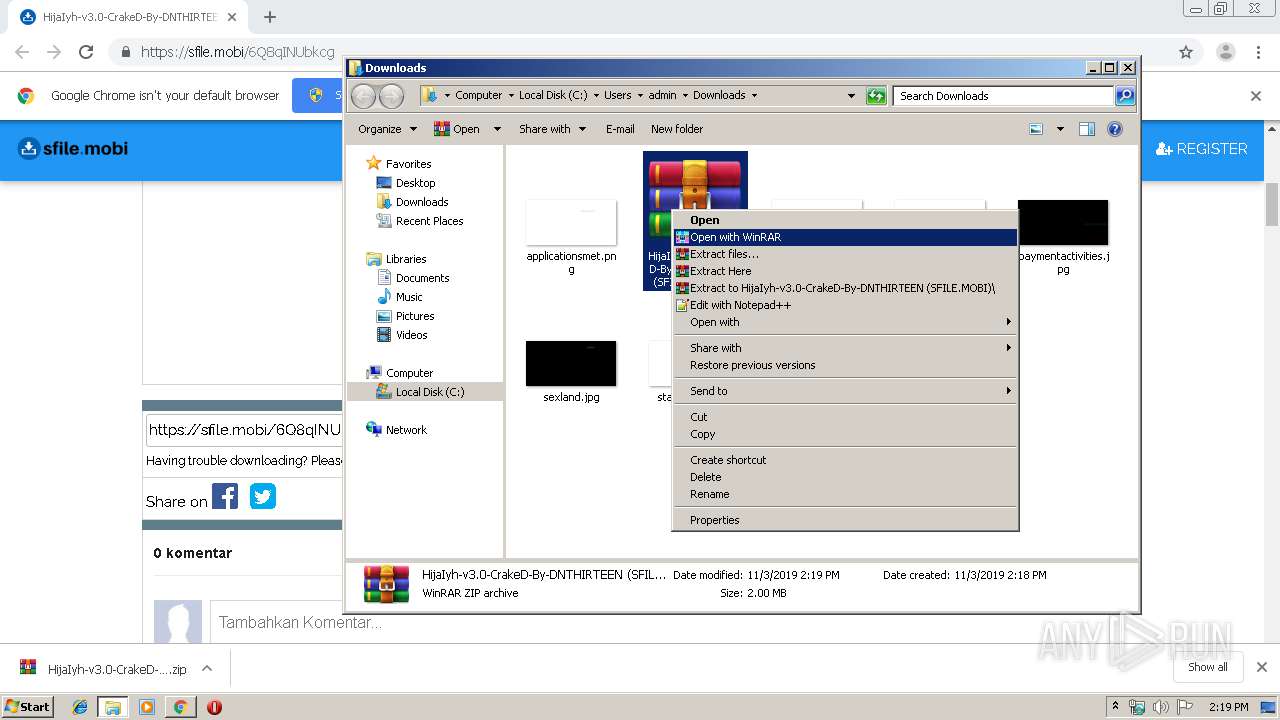
Task: Select Recent Places in navigation pane
Action: pos(429,221)
